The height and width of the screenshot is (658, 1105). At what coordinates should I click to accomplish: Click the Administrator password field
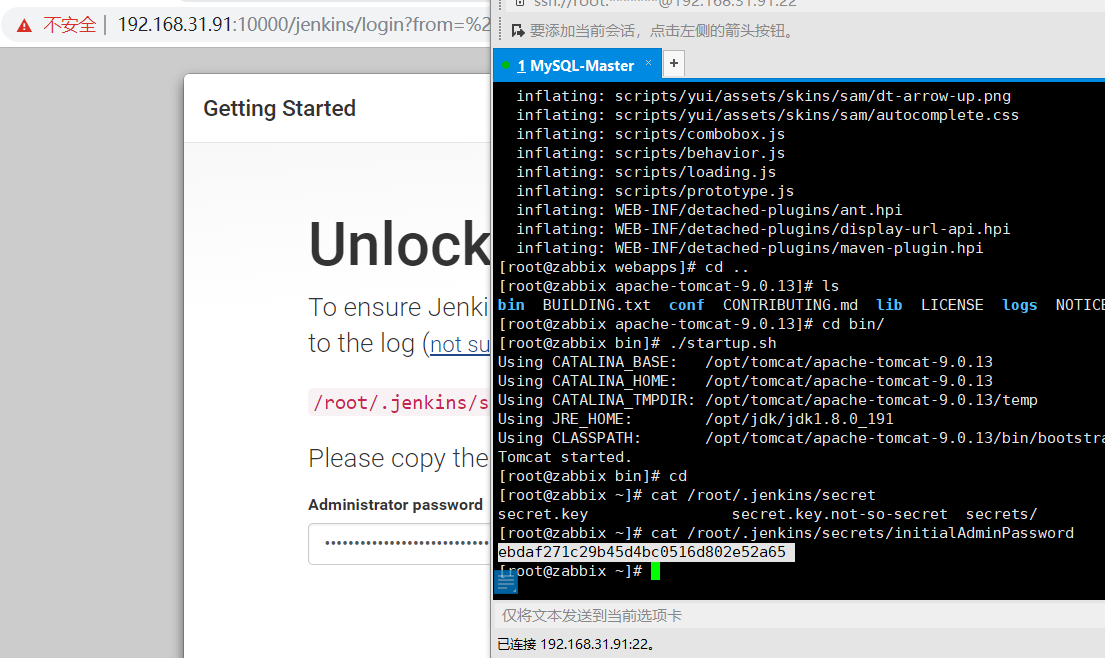coord(399,543)
